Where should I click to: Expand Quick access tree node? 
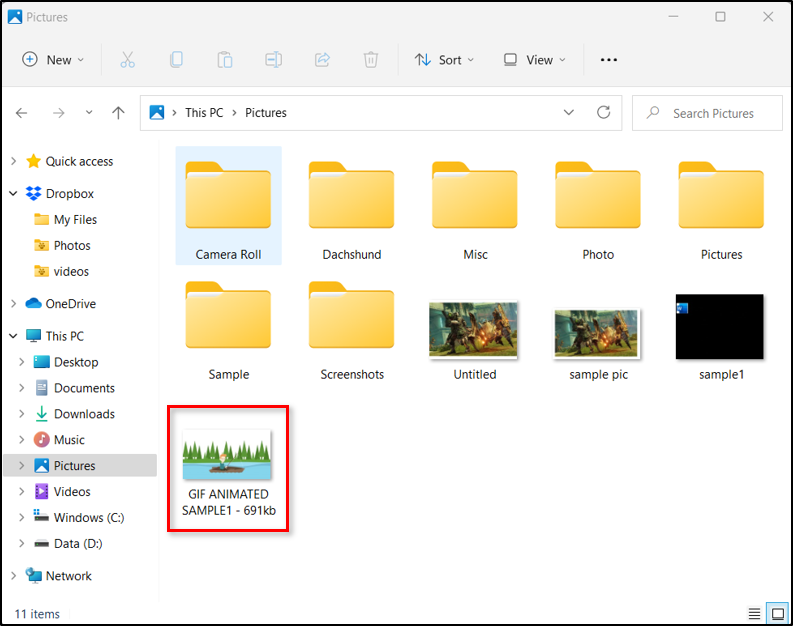[x=14, y=161]
